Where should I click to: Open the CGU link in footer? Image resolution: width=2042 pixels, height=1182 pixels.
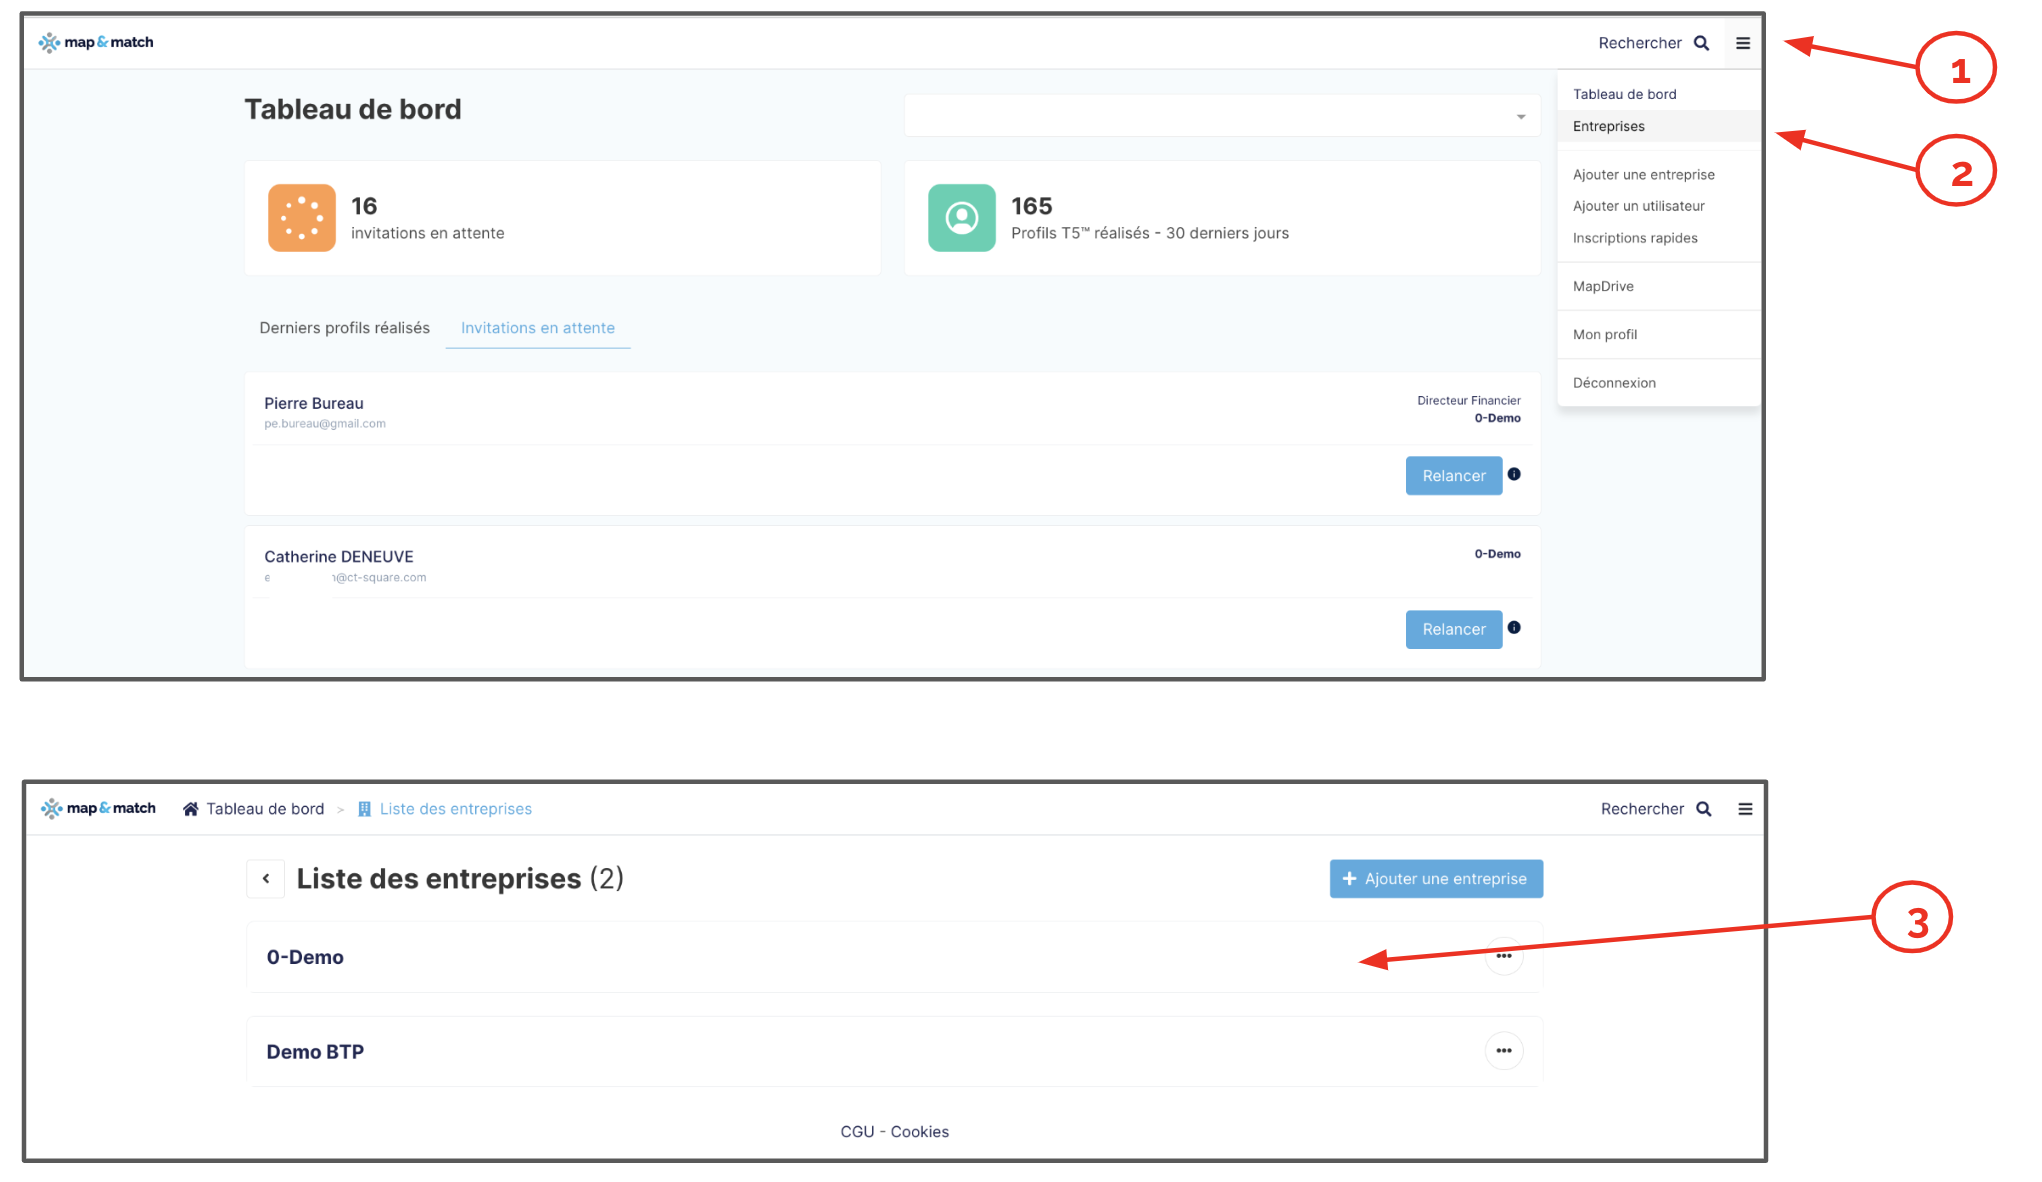(857, 1132)
